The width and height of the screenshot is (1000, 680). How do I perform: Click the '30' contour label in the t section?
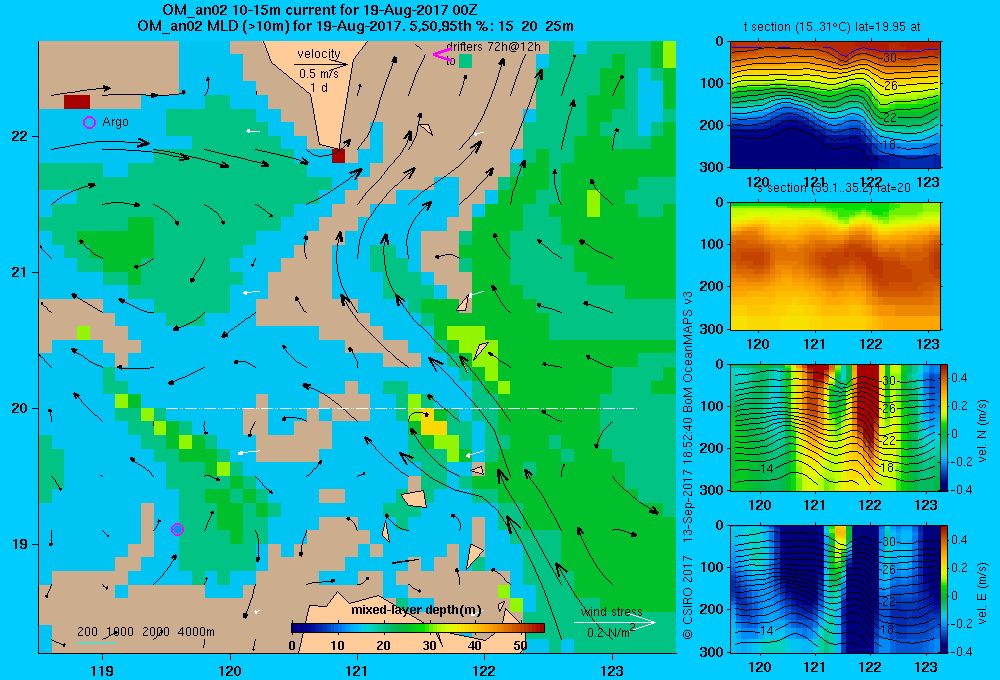890,58
